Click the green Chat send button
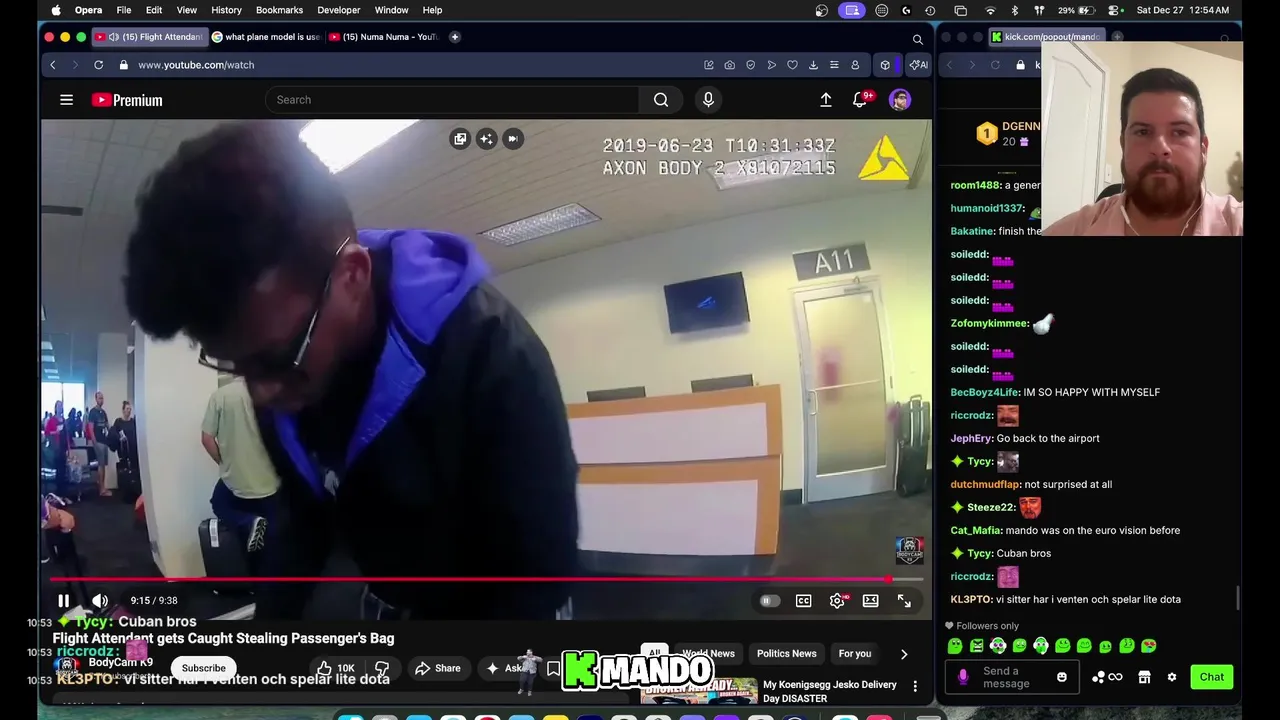The width and height of the screenshot is (1280, 720). tap(1211, 677)
